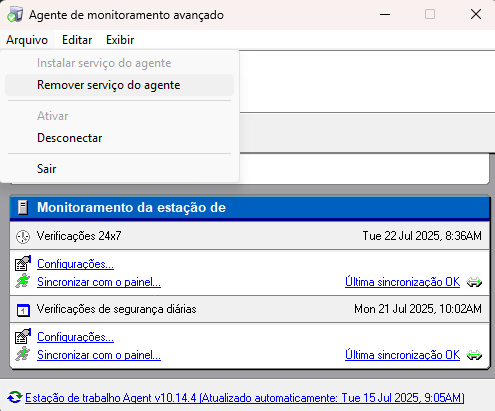This screenshot has width=495, height=411.
Task: Click Sincronizar com o painel under daily security checks
Action: tap(99, 355)
